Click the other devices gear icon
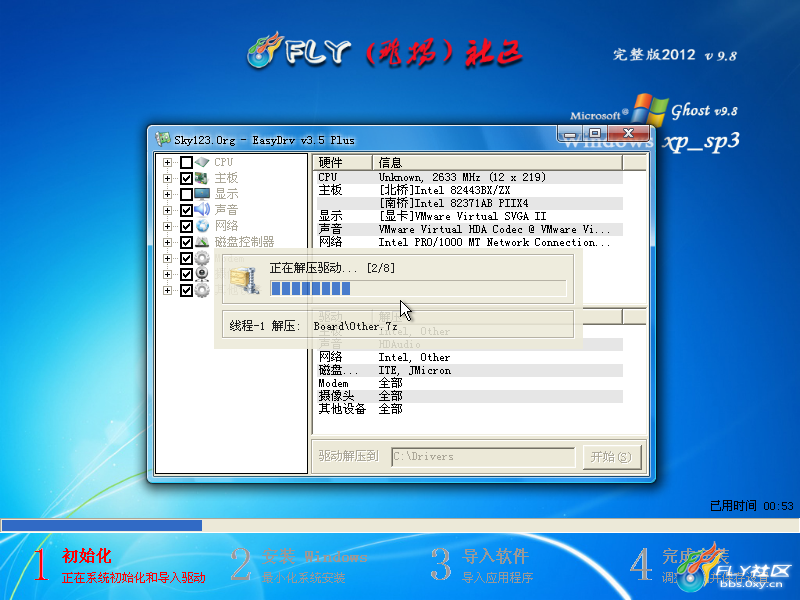The image size is (800, 600). [x=202, y=290]
